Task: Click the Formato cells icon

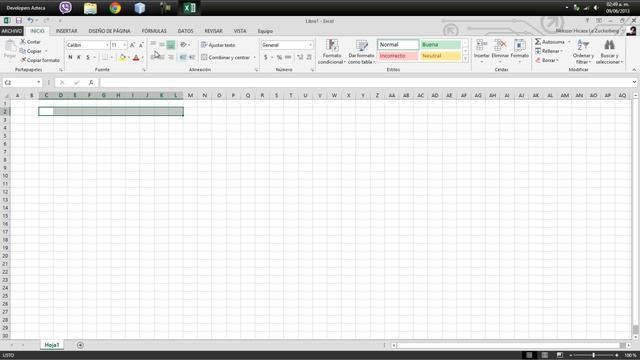Action: [x=520, y=45]
